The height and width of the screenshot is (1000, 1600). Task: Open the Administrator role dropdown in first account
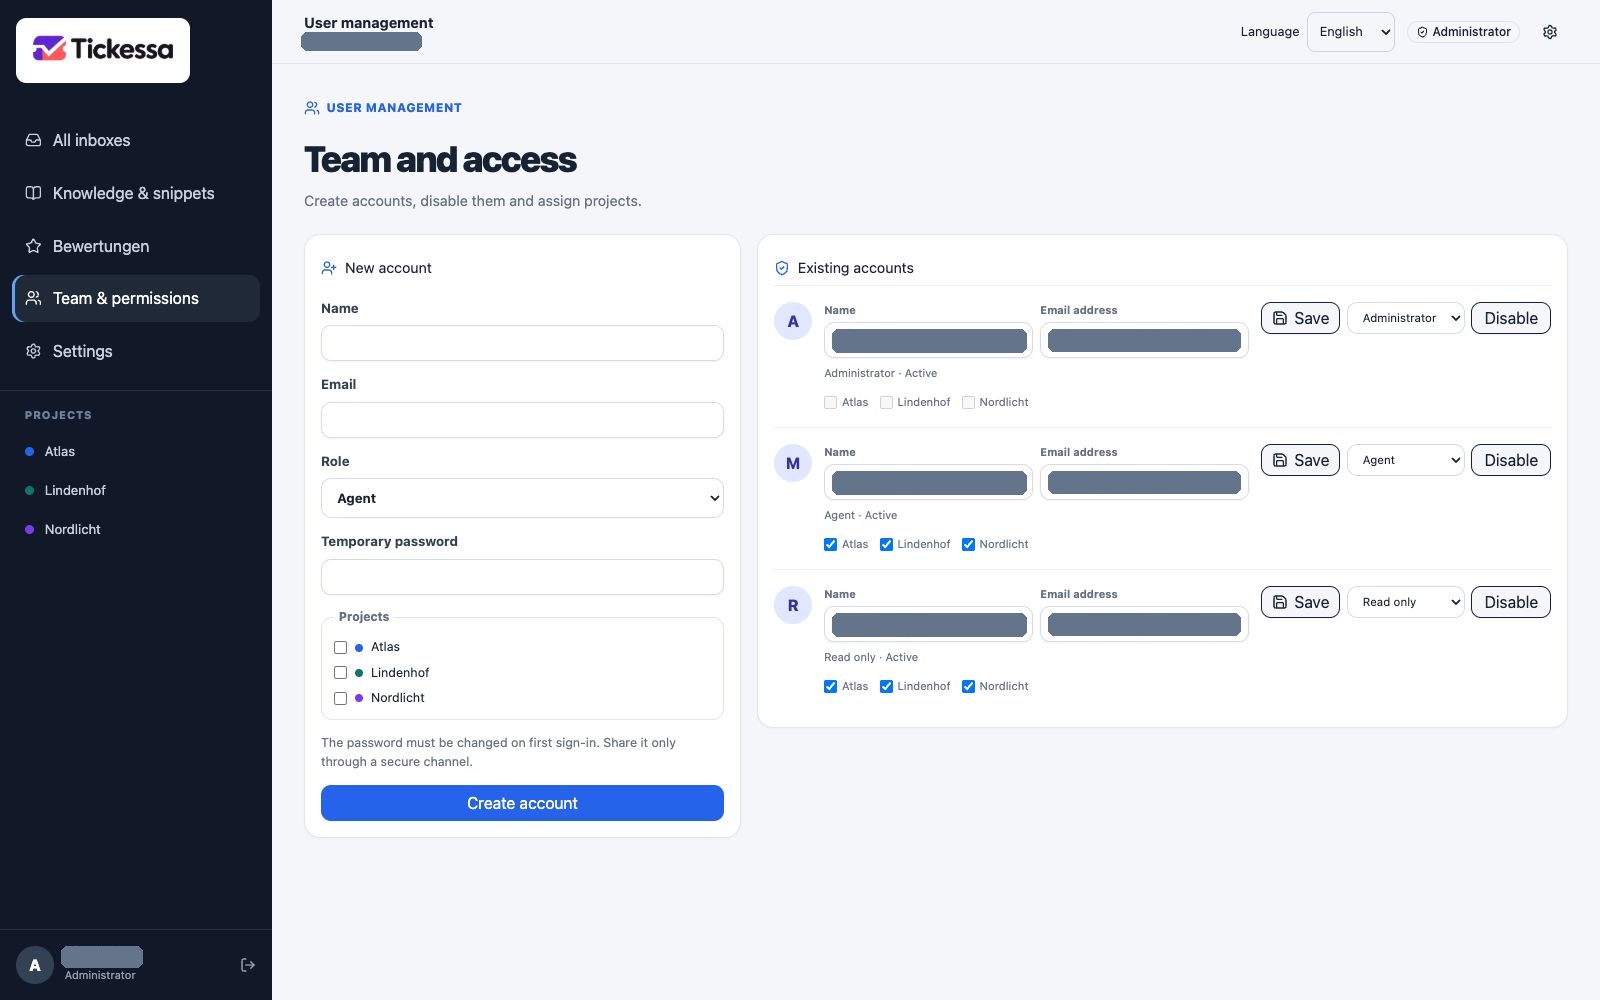(x=1406, y=318)
